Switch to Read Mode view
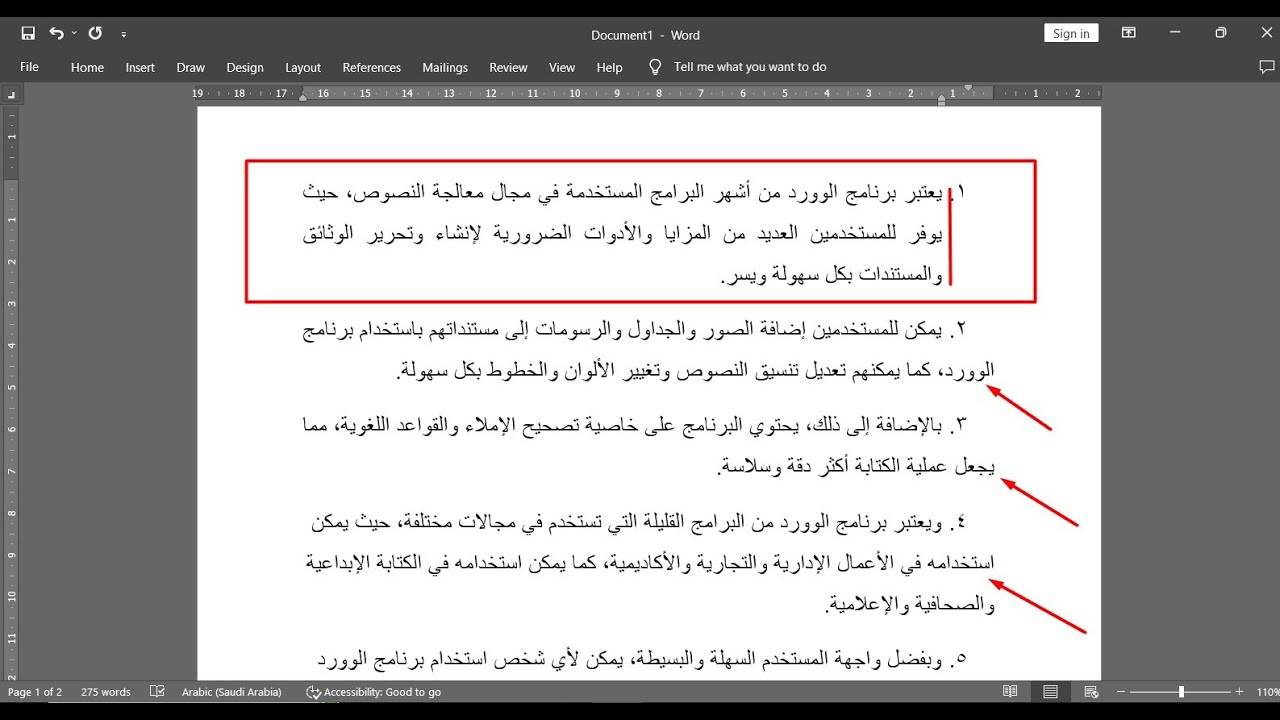The height and width of the screenshot is (720, 1280). pos(1010,692)
